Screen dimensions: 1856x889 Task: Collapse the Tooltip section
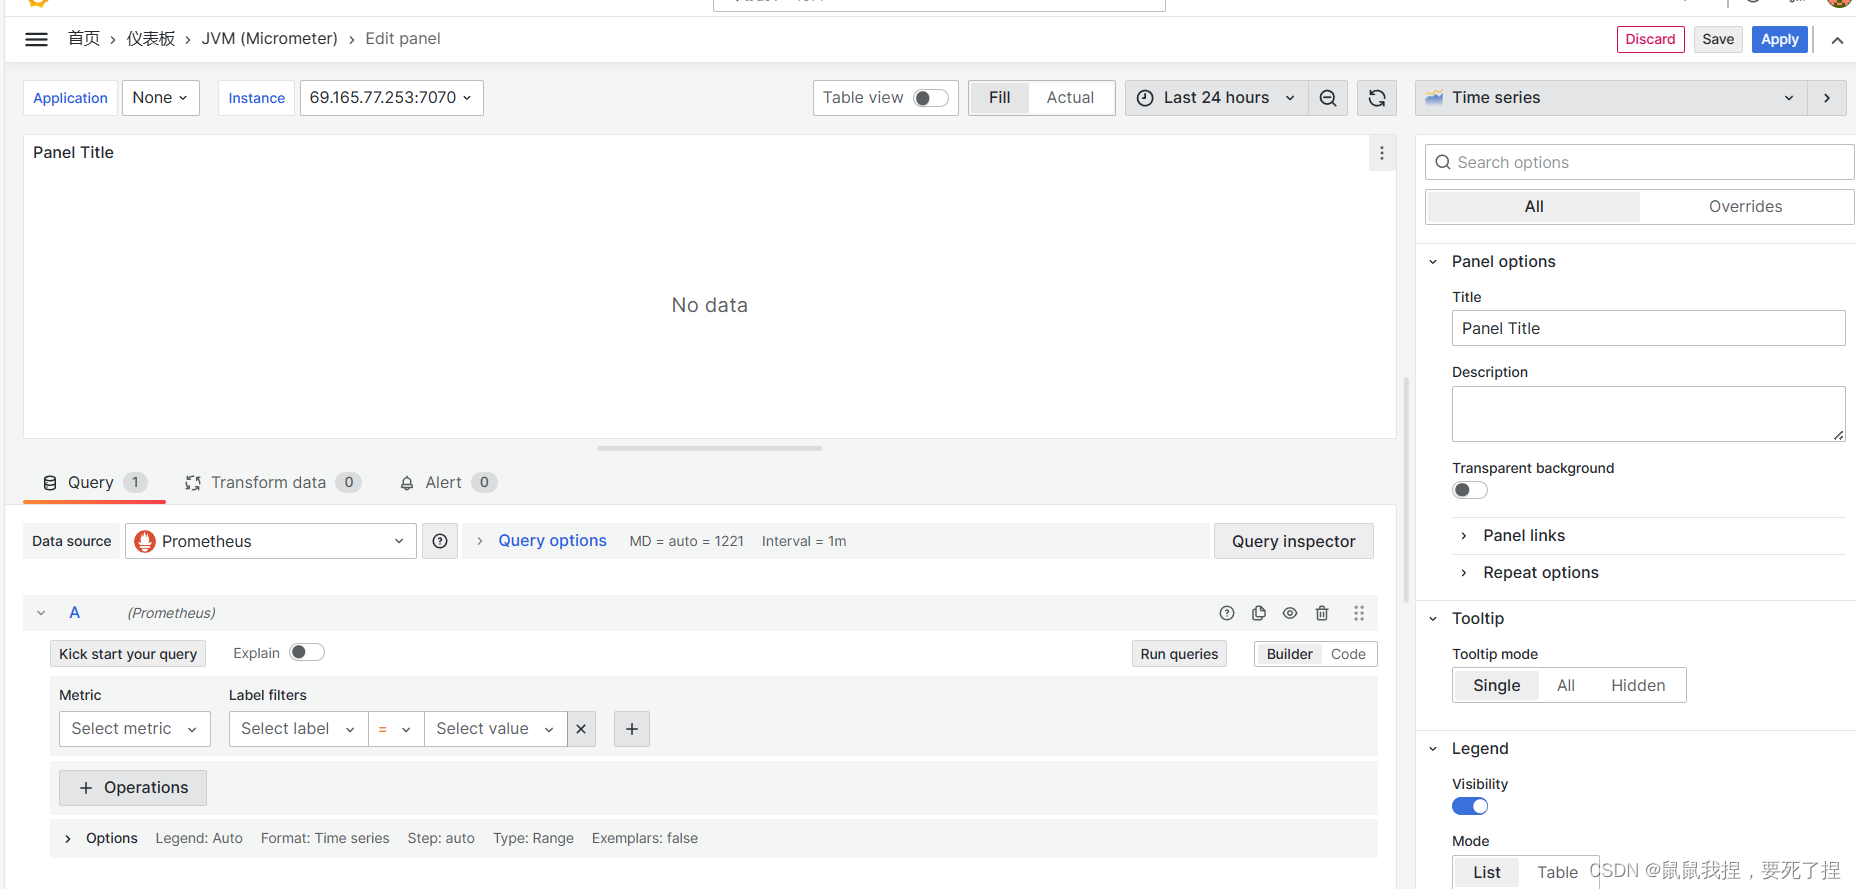tap(1433, 619)
